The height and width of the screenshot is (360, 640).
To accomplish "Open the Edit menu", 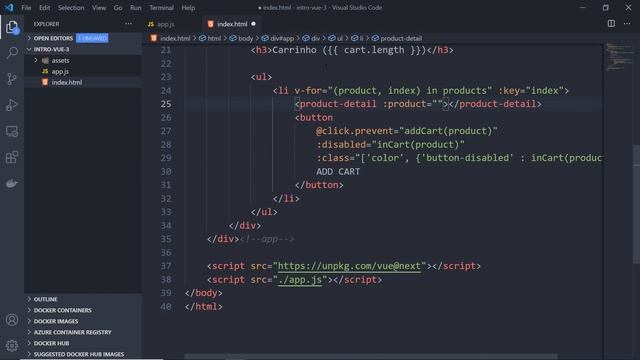I will pyautogui.click(x=44, y=8).
